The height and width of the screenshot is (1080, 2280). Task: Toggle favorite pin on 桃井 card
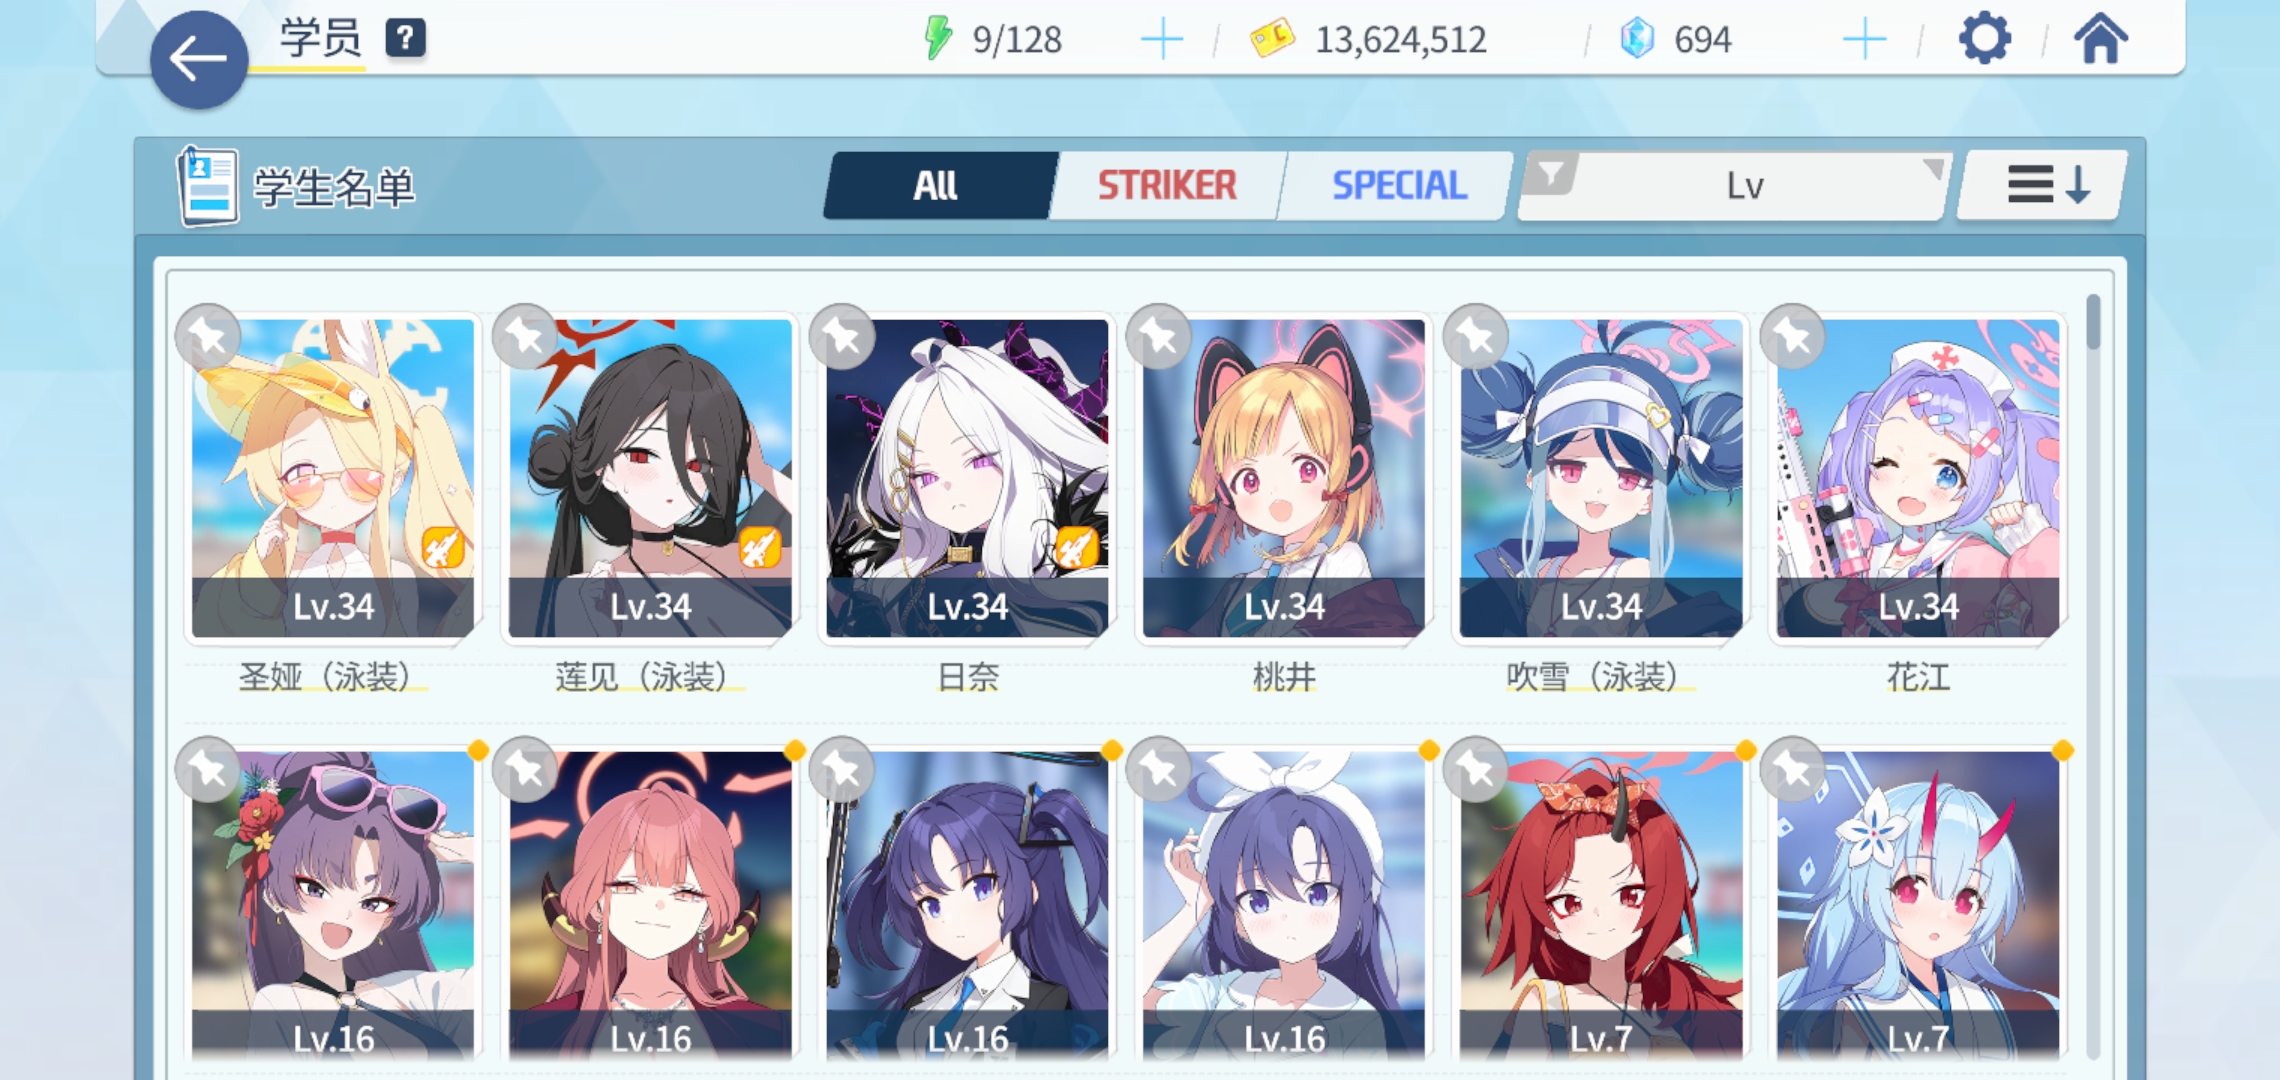tap(1159, 336)
